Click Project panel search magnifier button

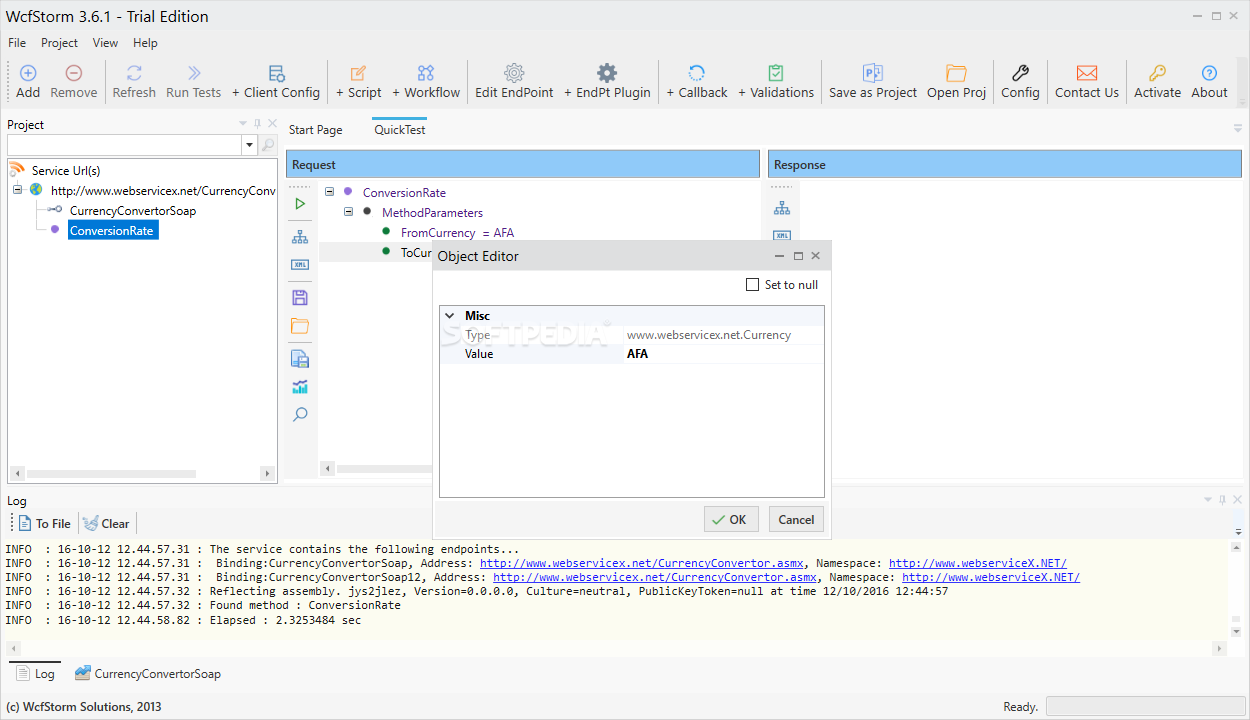[268, 146]
